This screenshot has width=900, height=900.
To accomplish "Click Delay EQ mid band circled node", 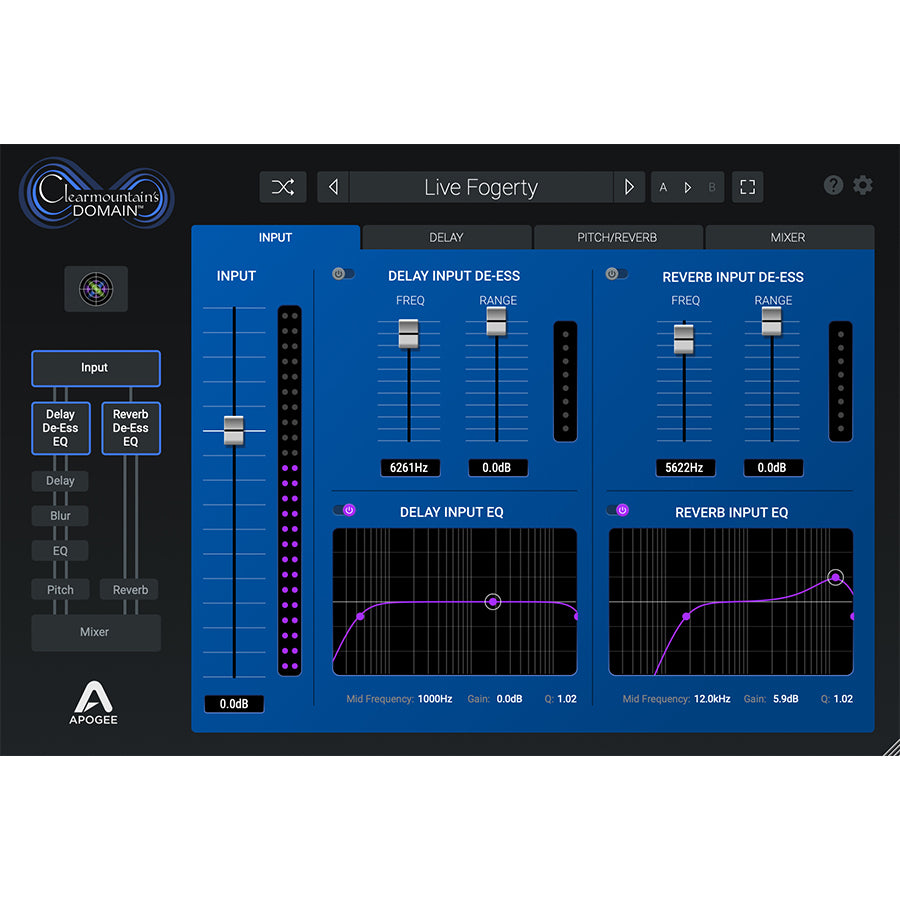I will tap(492, 602).
